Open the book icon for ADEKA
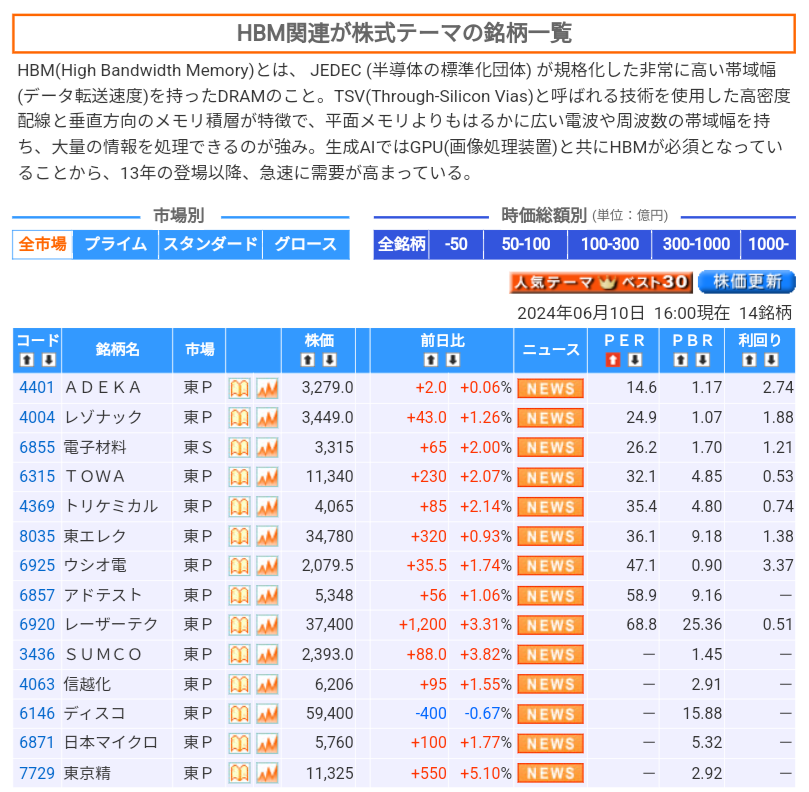This screenshot has height=792, width=809. (x=239, y=388)
